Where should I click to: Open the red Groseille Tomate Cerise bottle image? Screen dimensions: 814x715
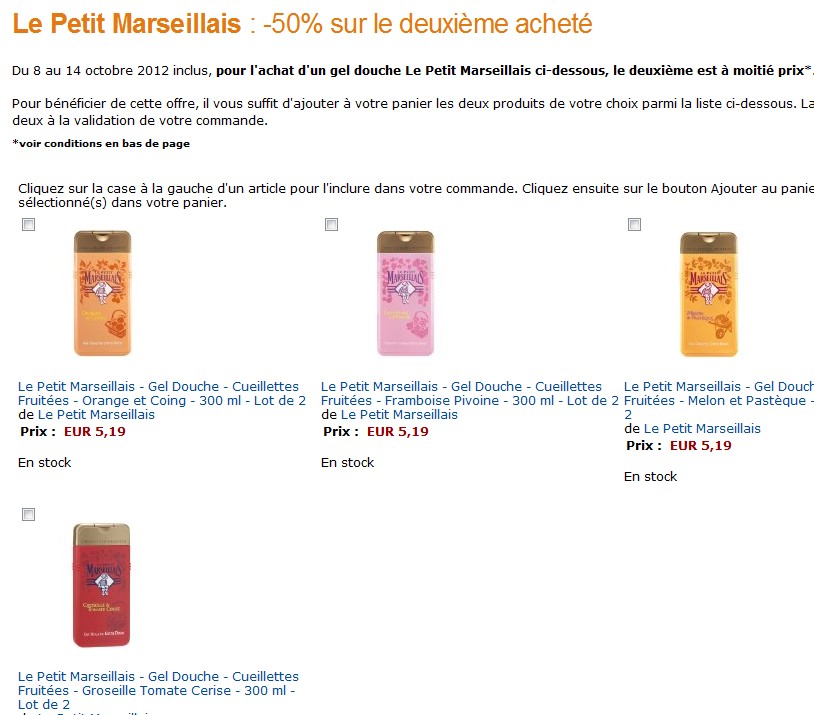(x=101, y=585)
